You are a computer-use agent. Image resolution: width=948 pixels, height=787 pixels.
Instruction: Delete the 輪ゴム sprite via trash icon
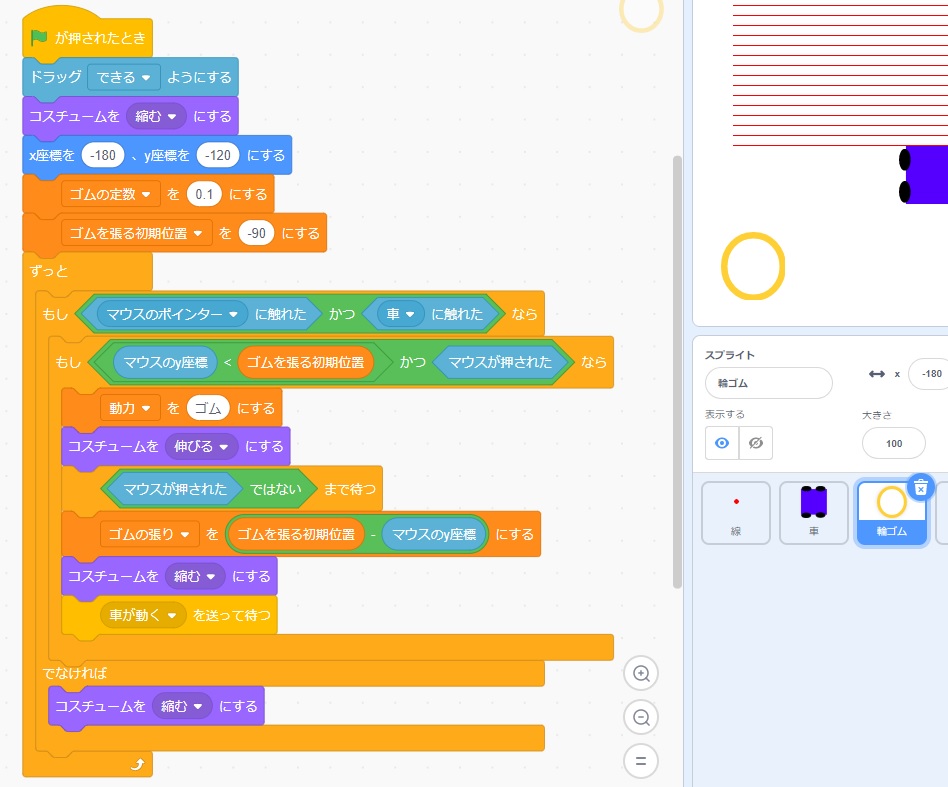tap(921, 486)
